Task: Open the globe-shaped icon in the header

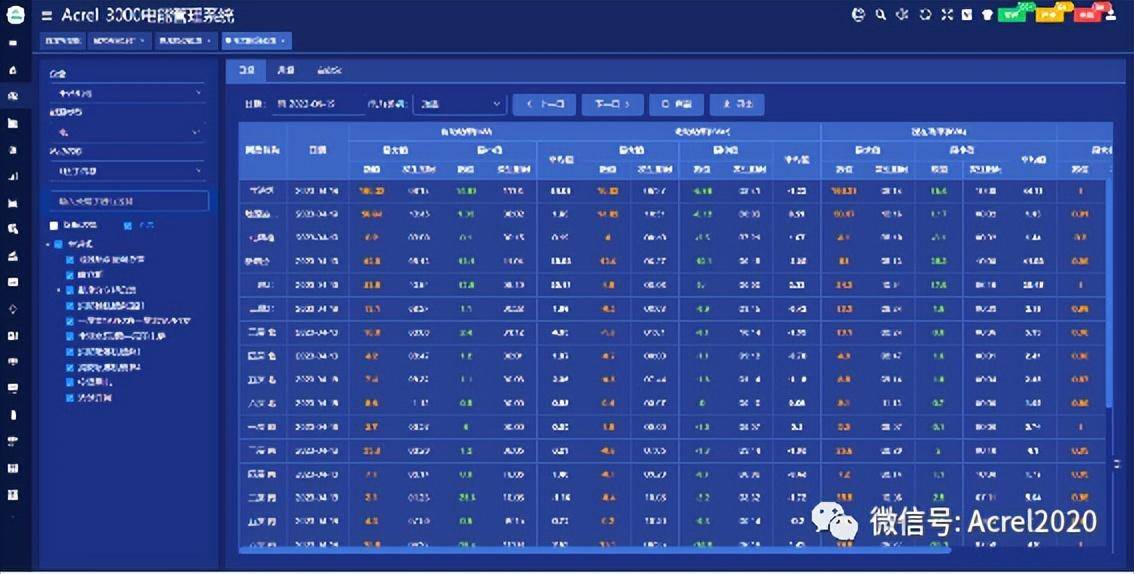Action: (x=858, y=14)
